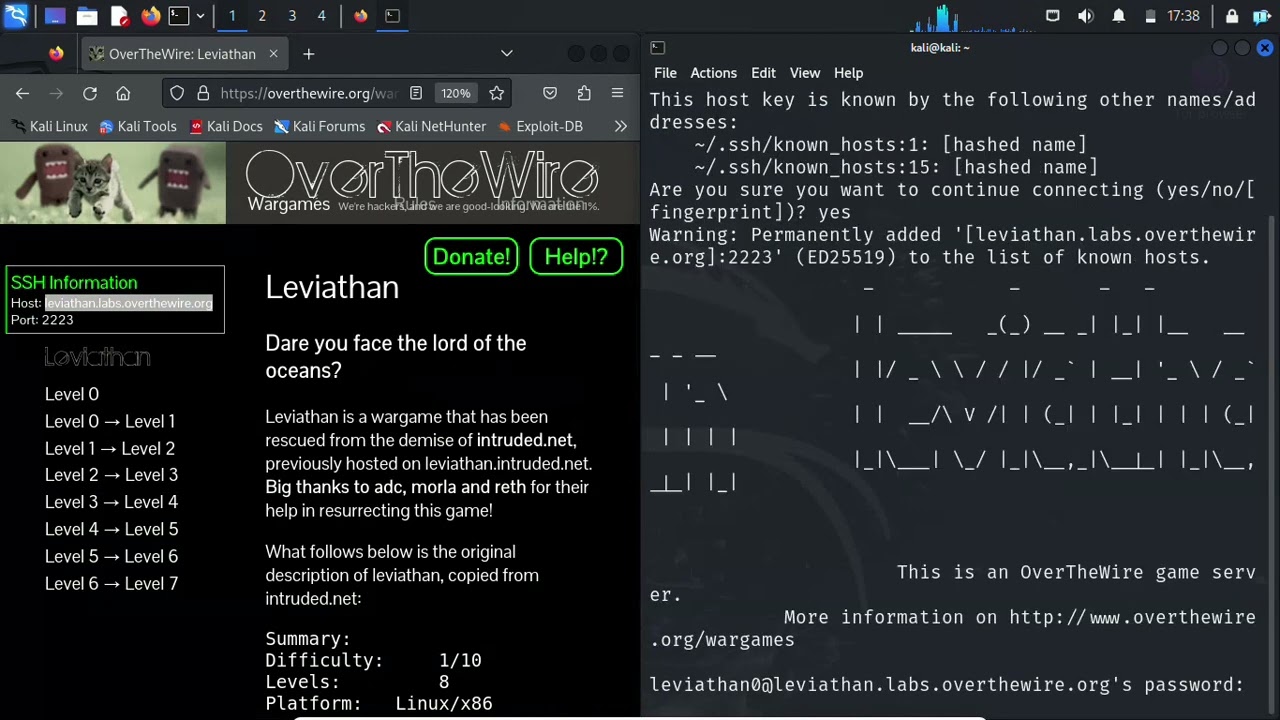
Task: Switch to workspace 1
Action: (x=232, y=16)
